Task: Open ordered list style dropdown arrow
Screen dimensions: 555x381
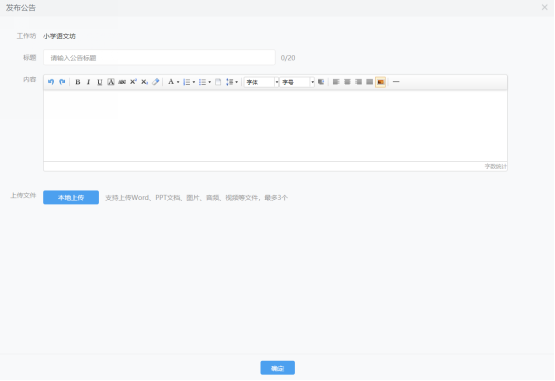Action: [194, 82]
